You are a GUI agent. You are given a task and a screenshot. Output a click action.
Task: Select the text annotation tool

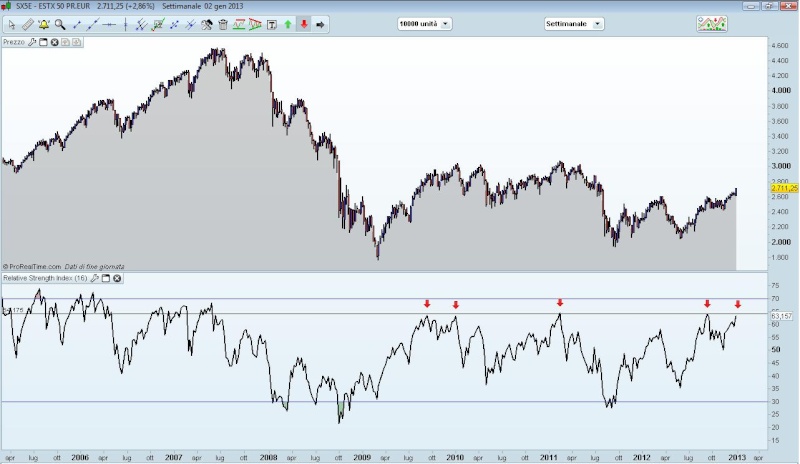click(x=271, y=25)
